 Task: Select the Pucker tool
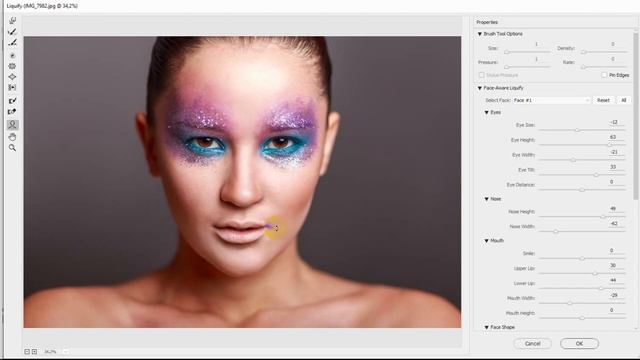pos(12,66)
